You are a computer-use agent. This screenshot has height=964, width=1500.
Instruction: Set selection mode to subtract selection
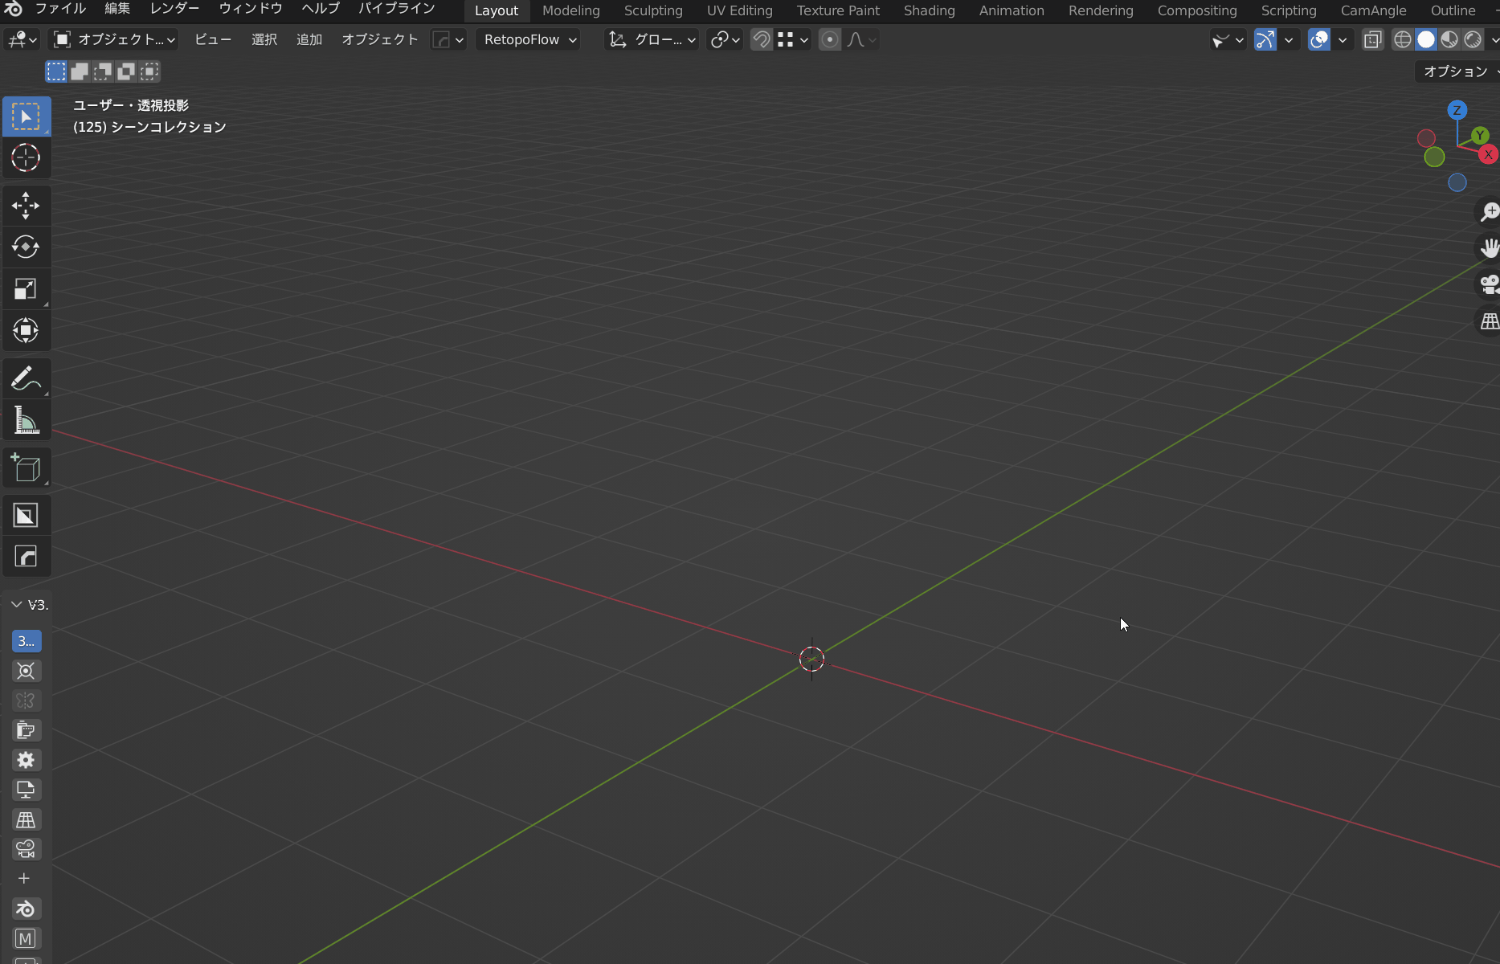tap(102, 71)
